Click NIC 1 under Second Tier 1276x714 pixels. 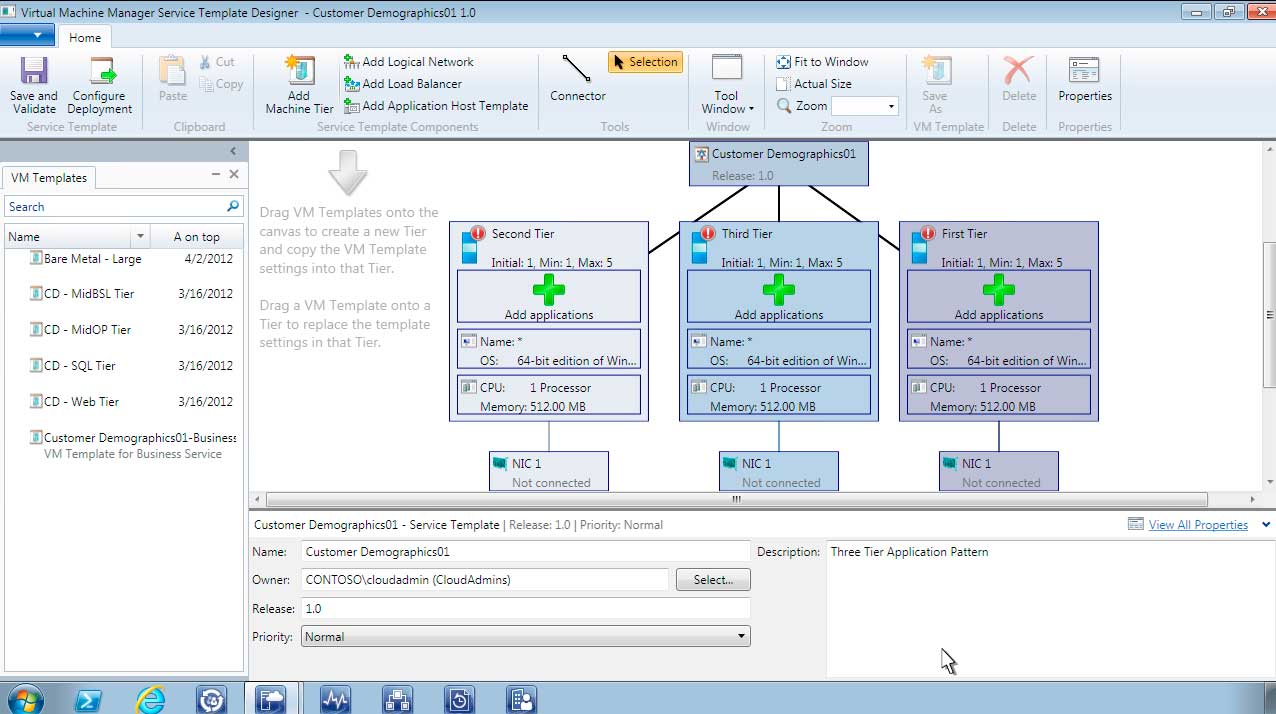click(x=548, y=471)
